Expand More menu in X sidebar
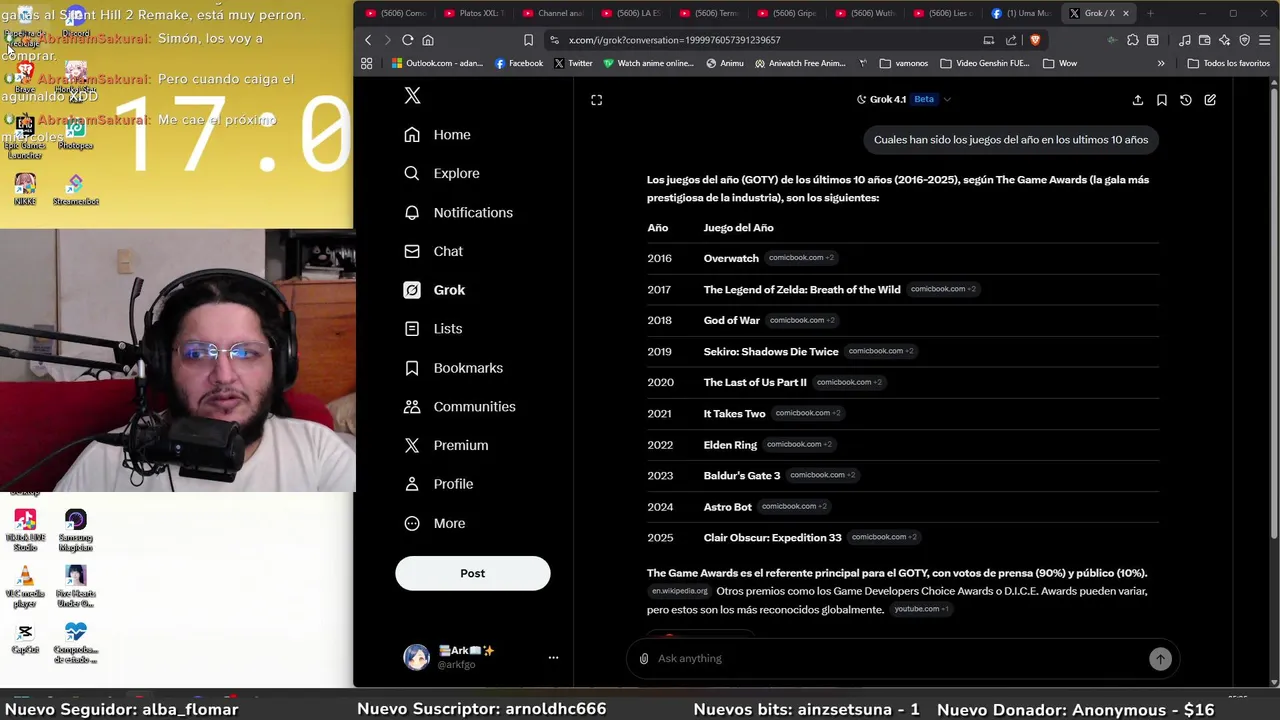The height and width of the screenshot is (720, 1280). click(x=434, y=523)
